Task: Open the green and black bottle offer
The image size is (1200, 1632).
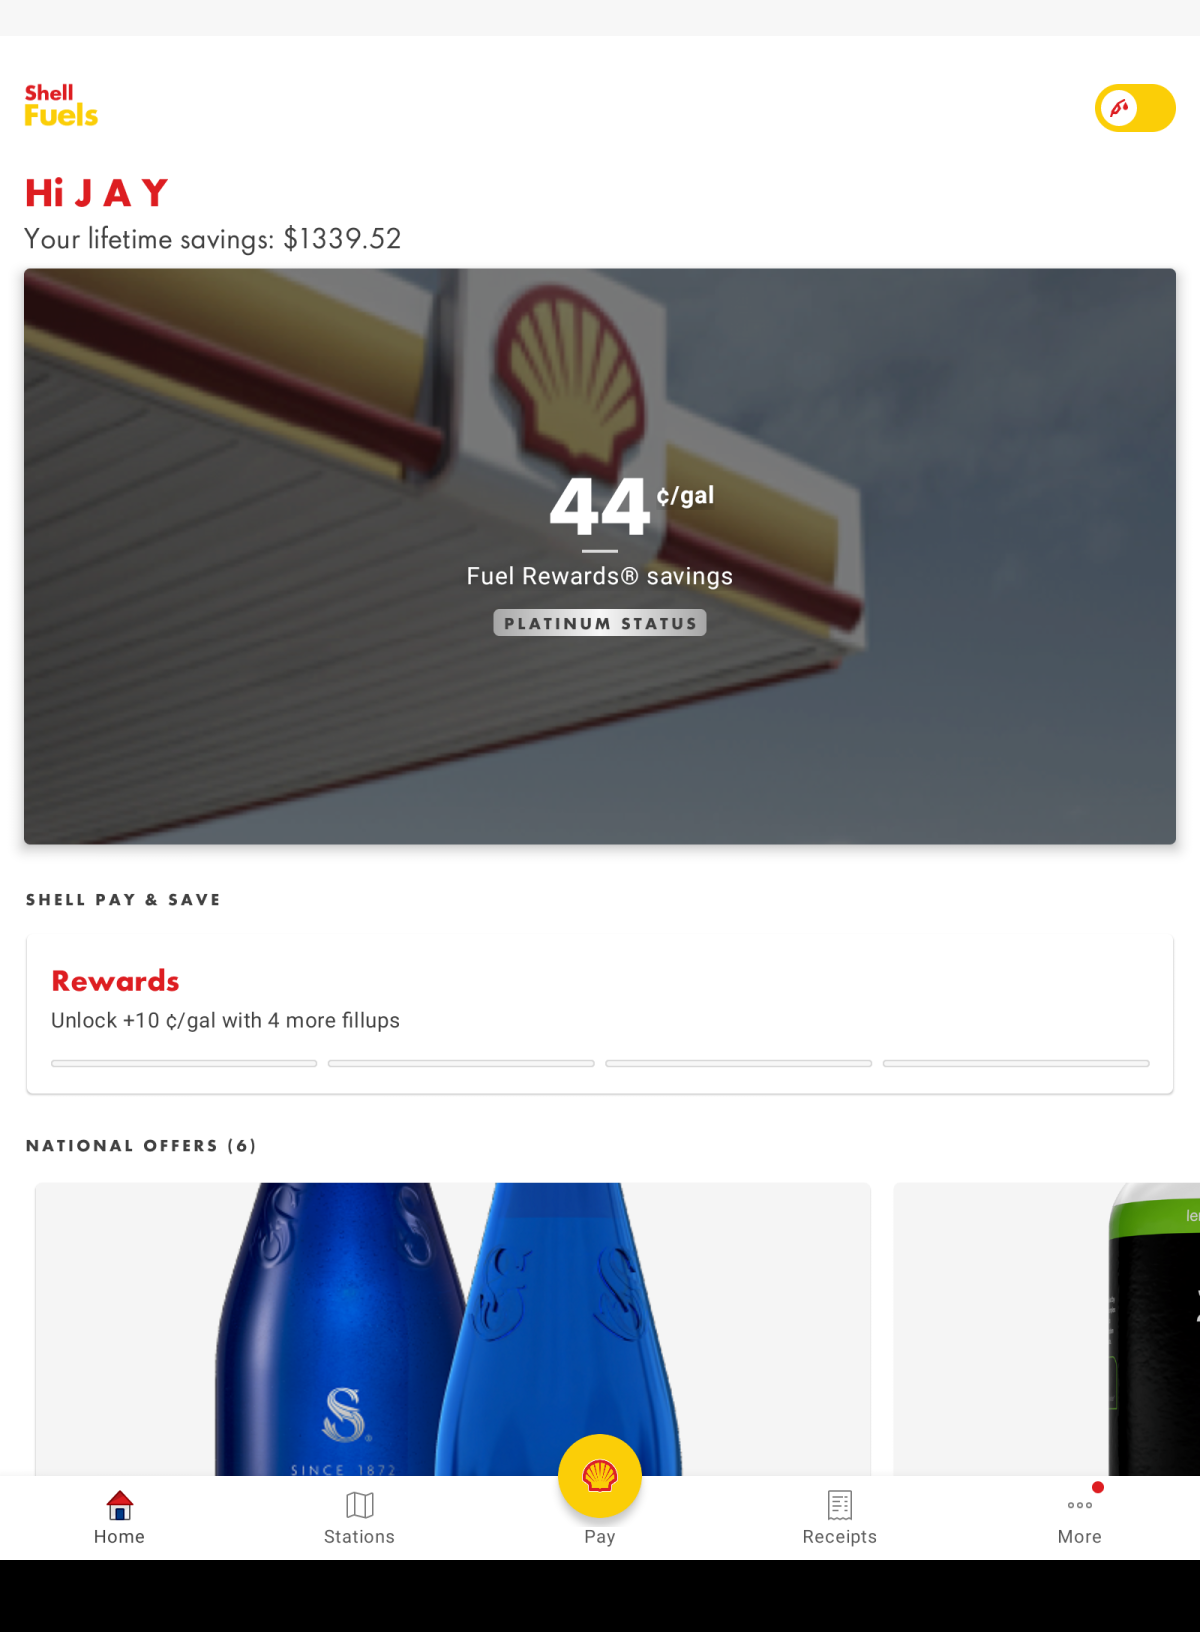Action: (1047, 1329)
